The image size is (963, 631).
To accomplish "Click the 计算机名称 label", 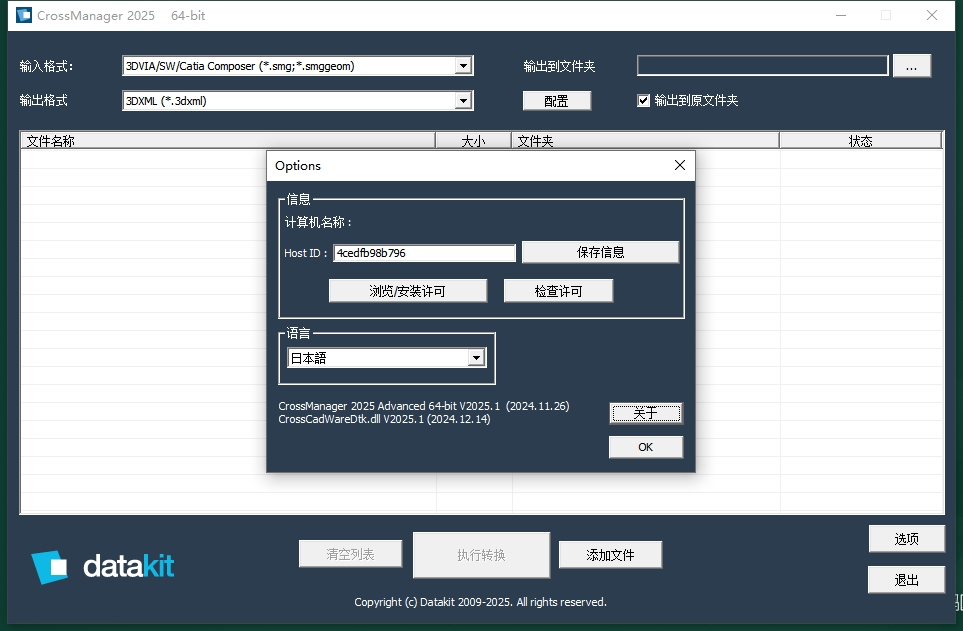I will [x=318, y=222].
